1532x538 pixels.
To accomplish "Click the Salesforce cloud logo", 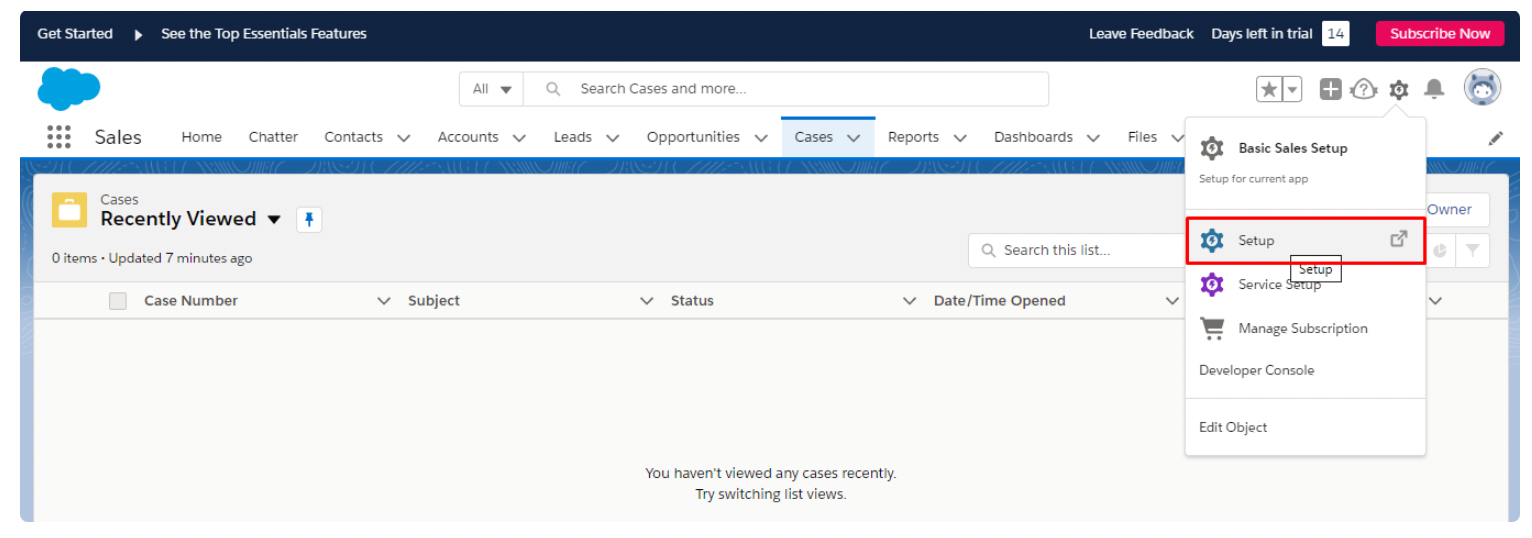I will [69, 89].
